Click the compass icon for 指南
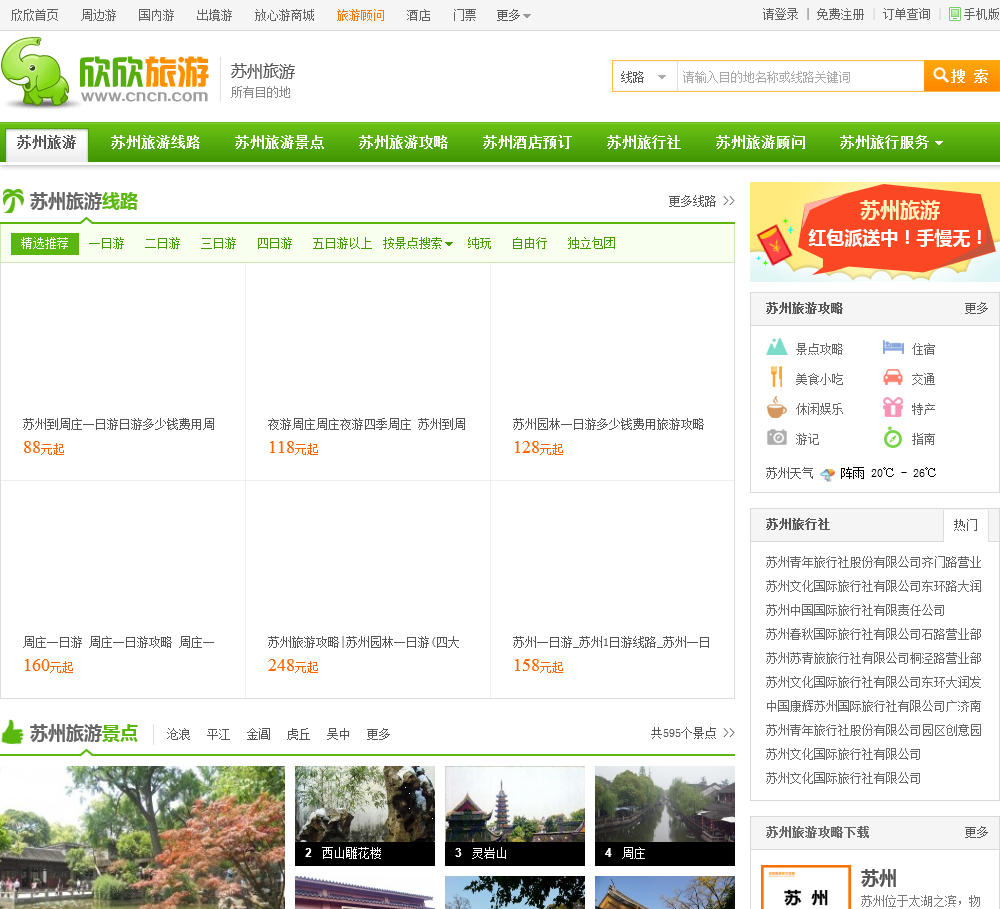The height and width of the screenshot is (909, 1000). (x=893, y=438)
